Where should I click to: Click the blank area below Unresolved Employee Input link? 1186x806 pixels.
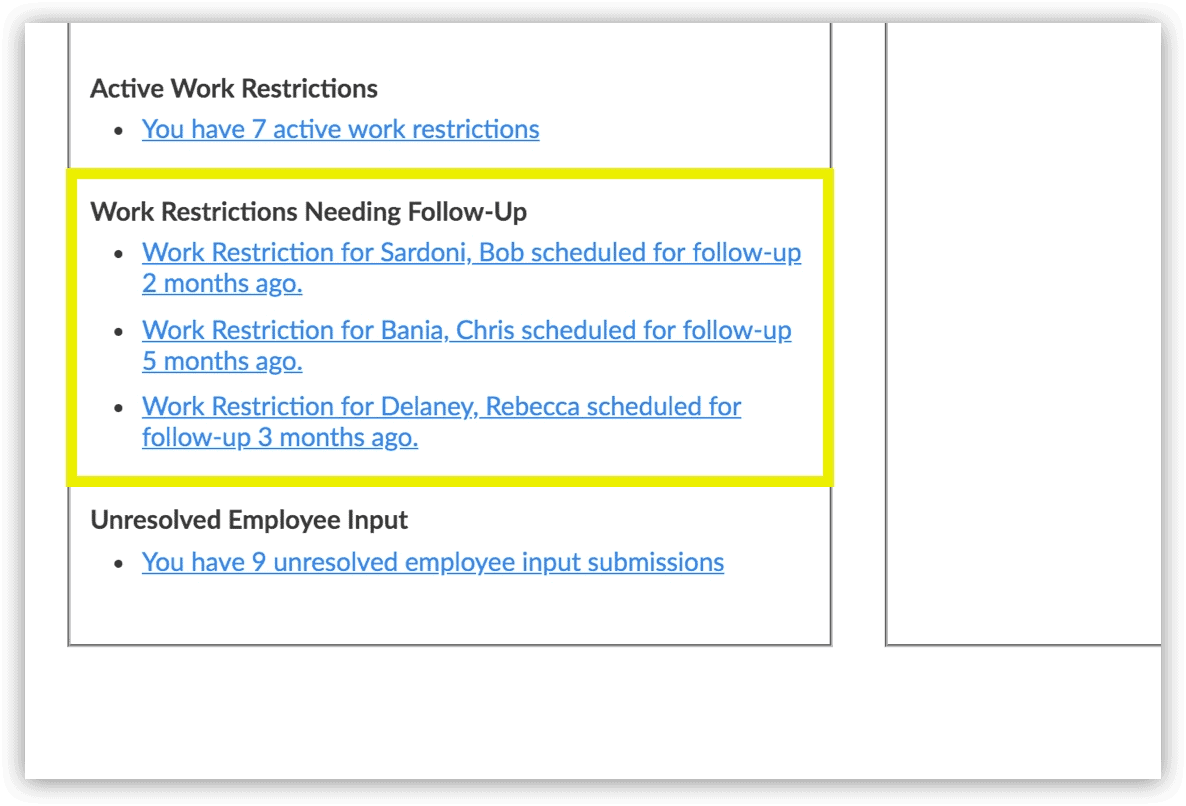tap(450, 610)
